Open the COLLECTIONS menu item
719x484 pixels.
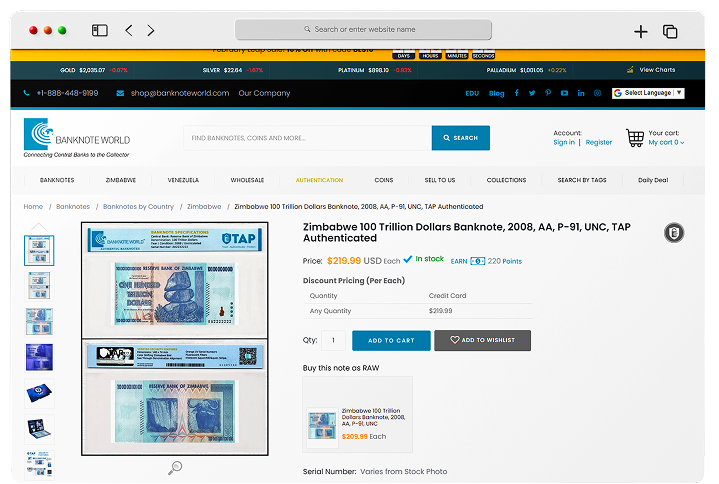506,180
